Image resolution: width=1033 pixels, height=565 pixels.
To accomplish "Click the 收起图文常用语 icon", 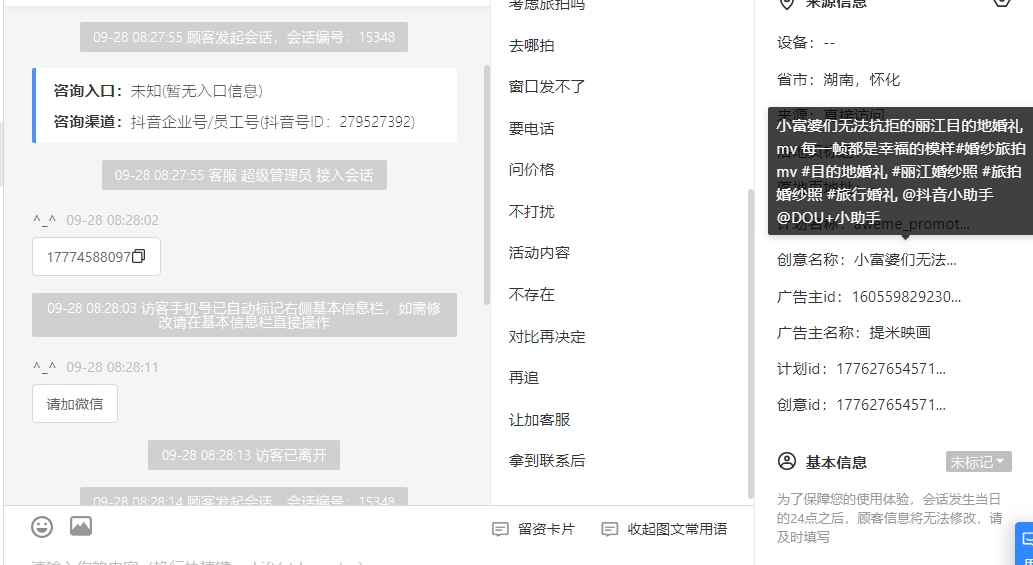I will [x=610, y=529].
